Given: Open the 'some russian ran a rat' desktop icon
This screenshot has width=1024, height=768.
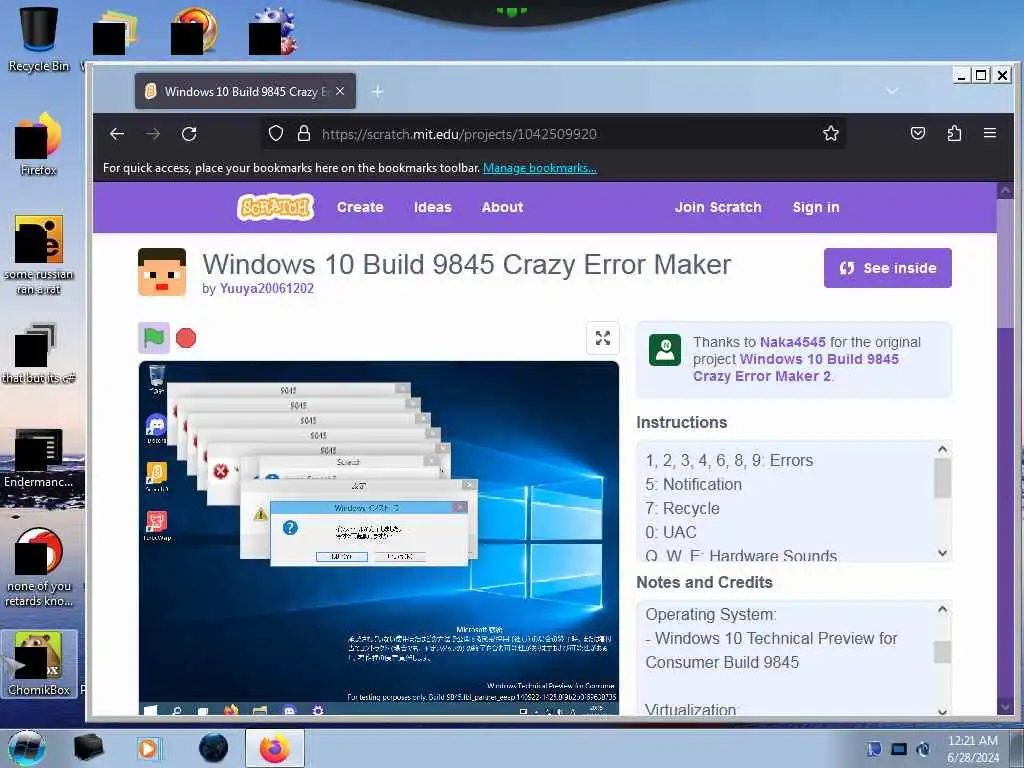Looking at the screenshot, I should point(39,255).
